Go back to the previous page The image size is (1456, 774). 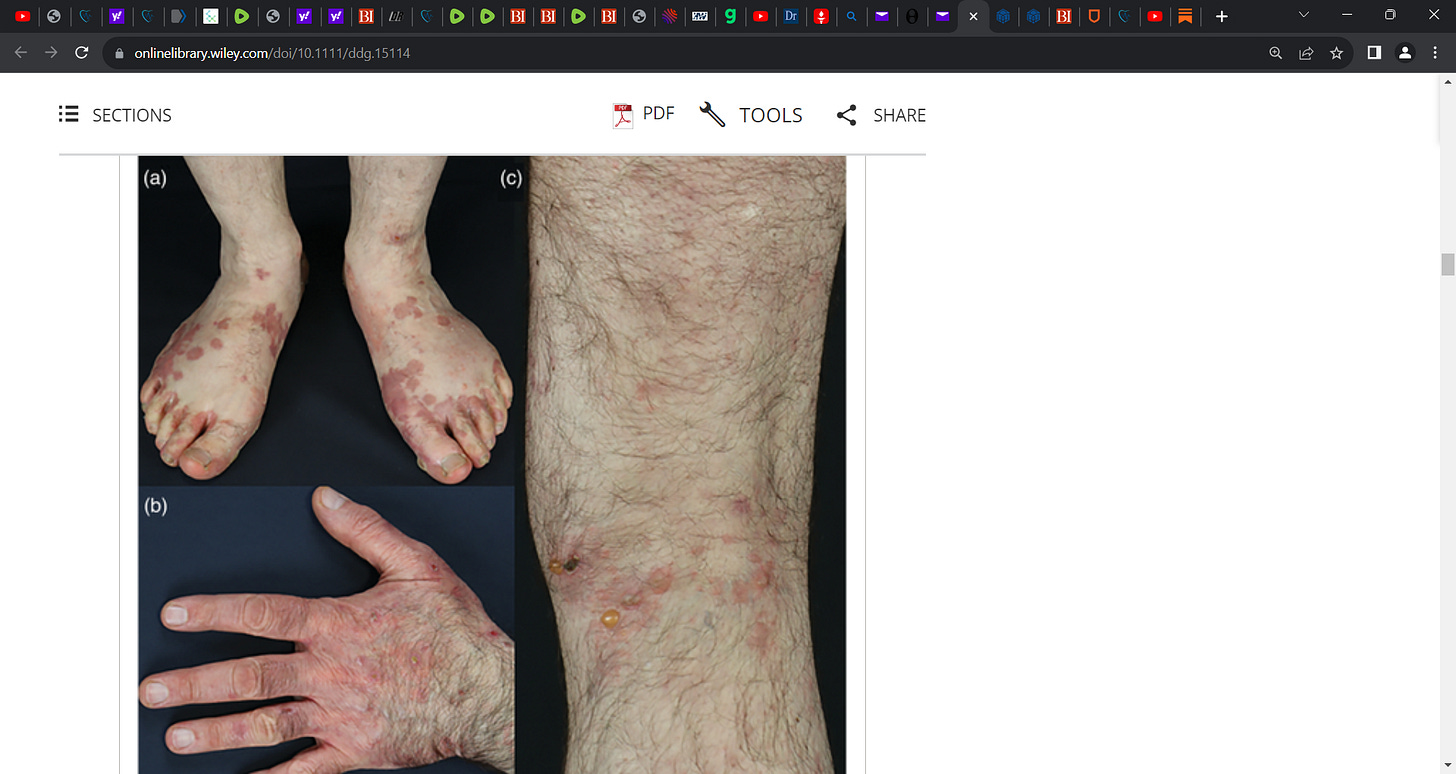pyautogui.click(x=21, y=53)
